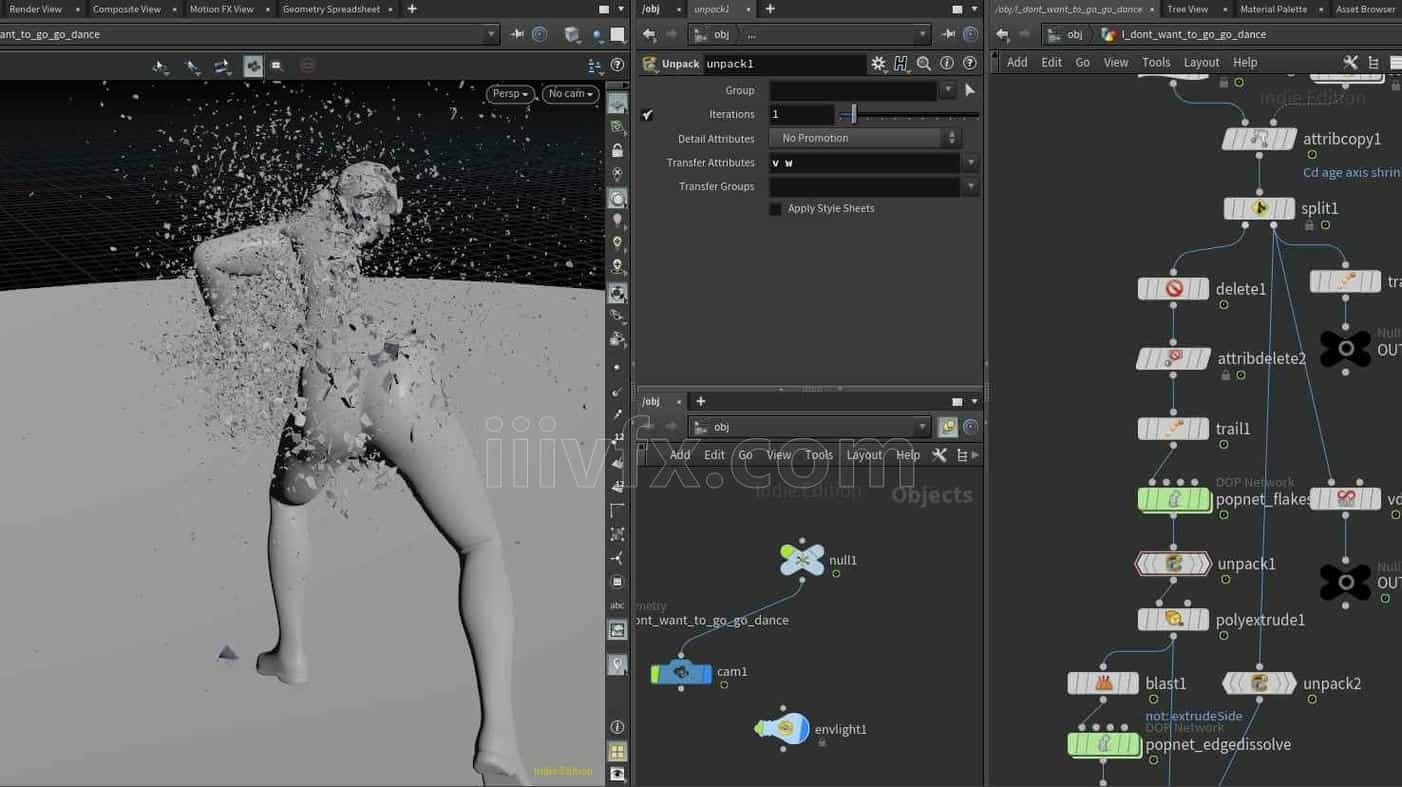Select the trail1 node

pos(1174,429)
